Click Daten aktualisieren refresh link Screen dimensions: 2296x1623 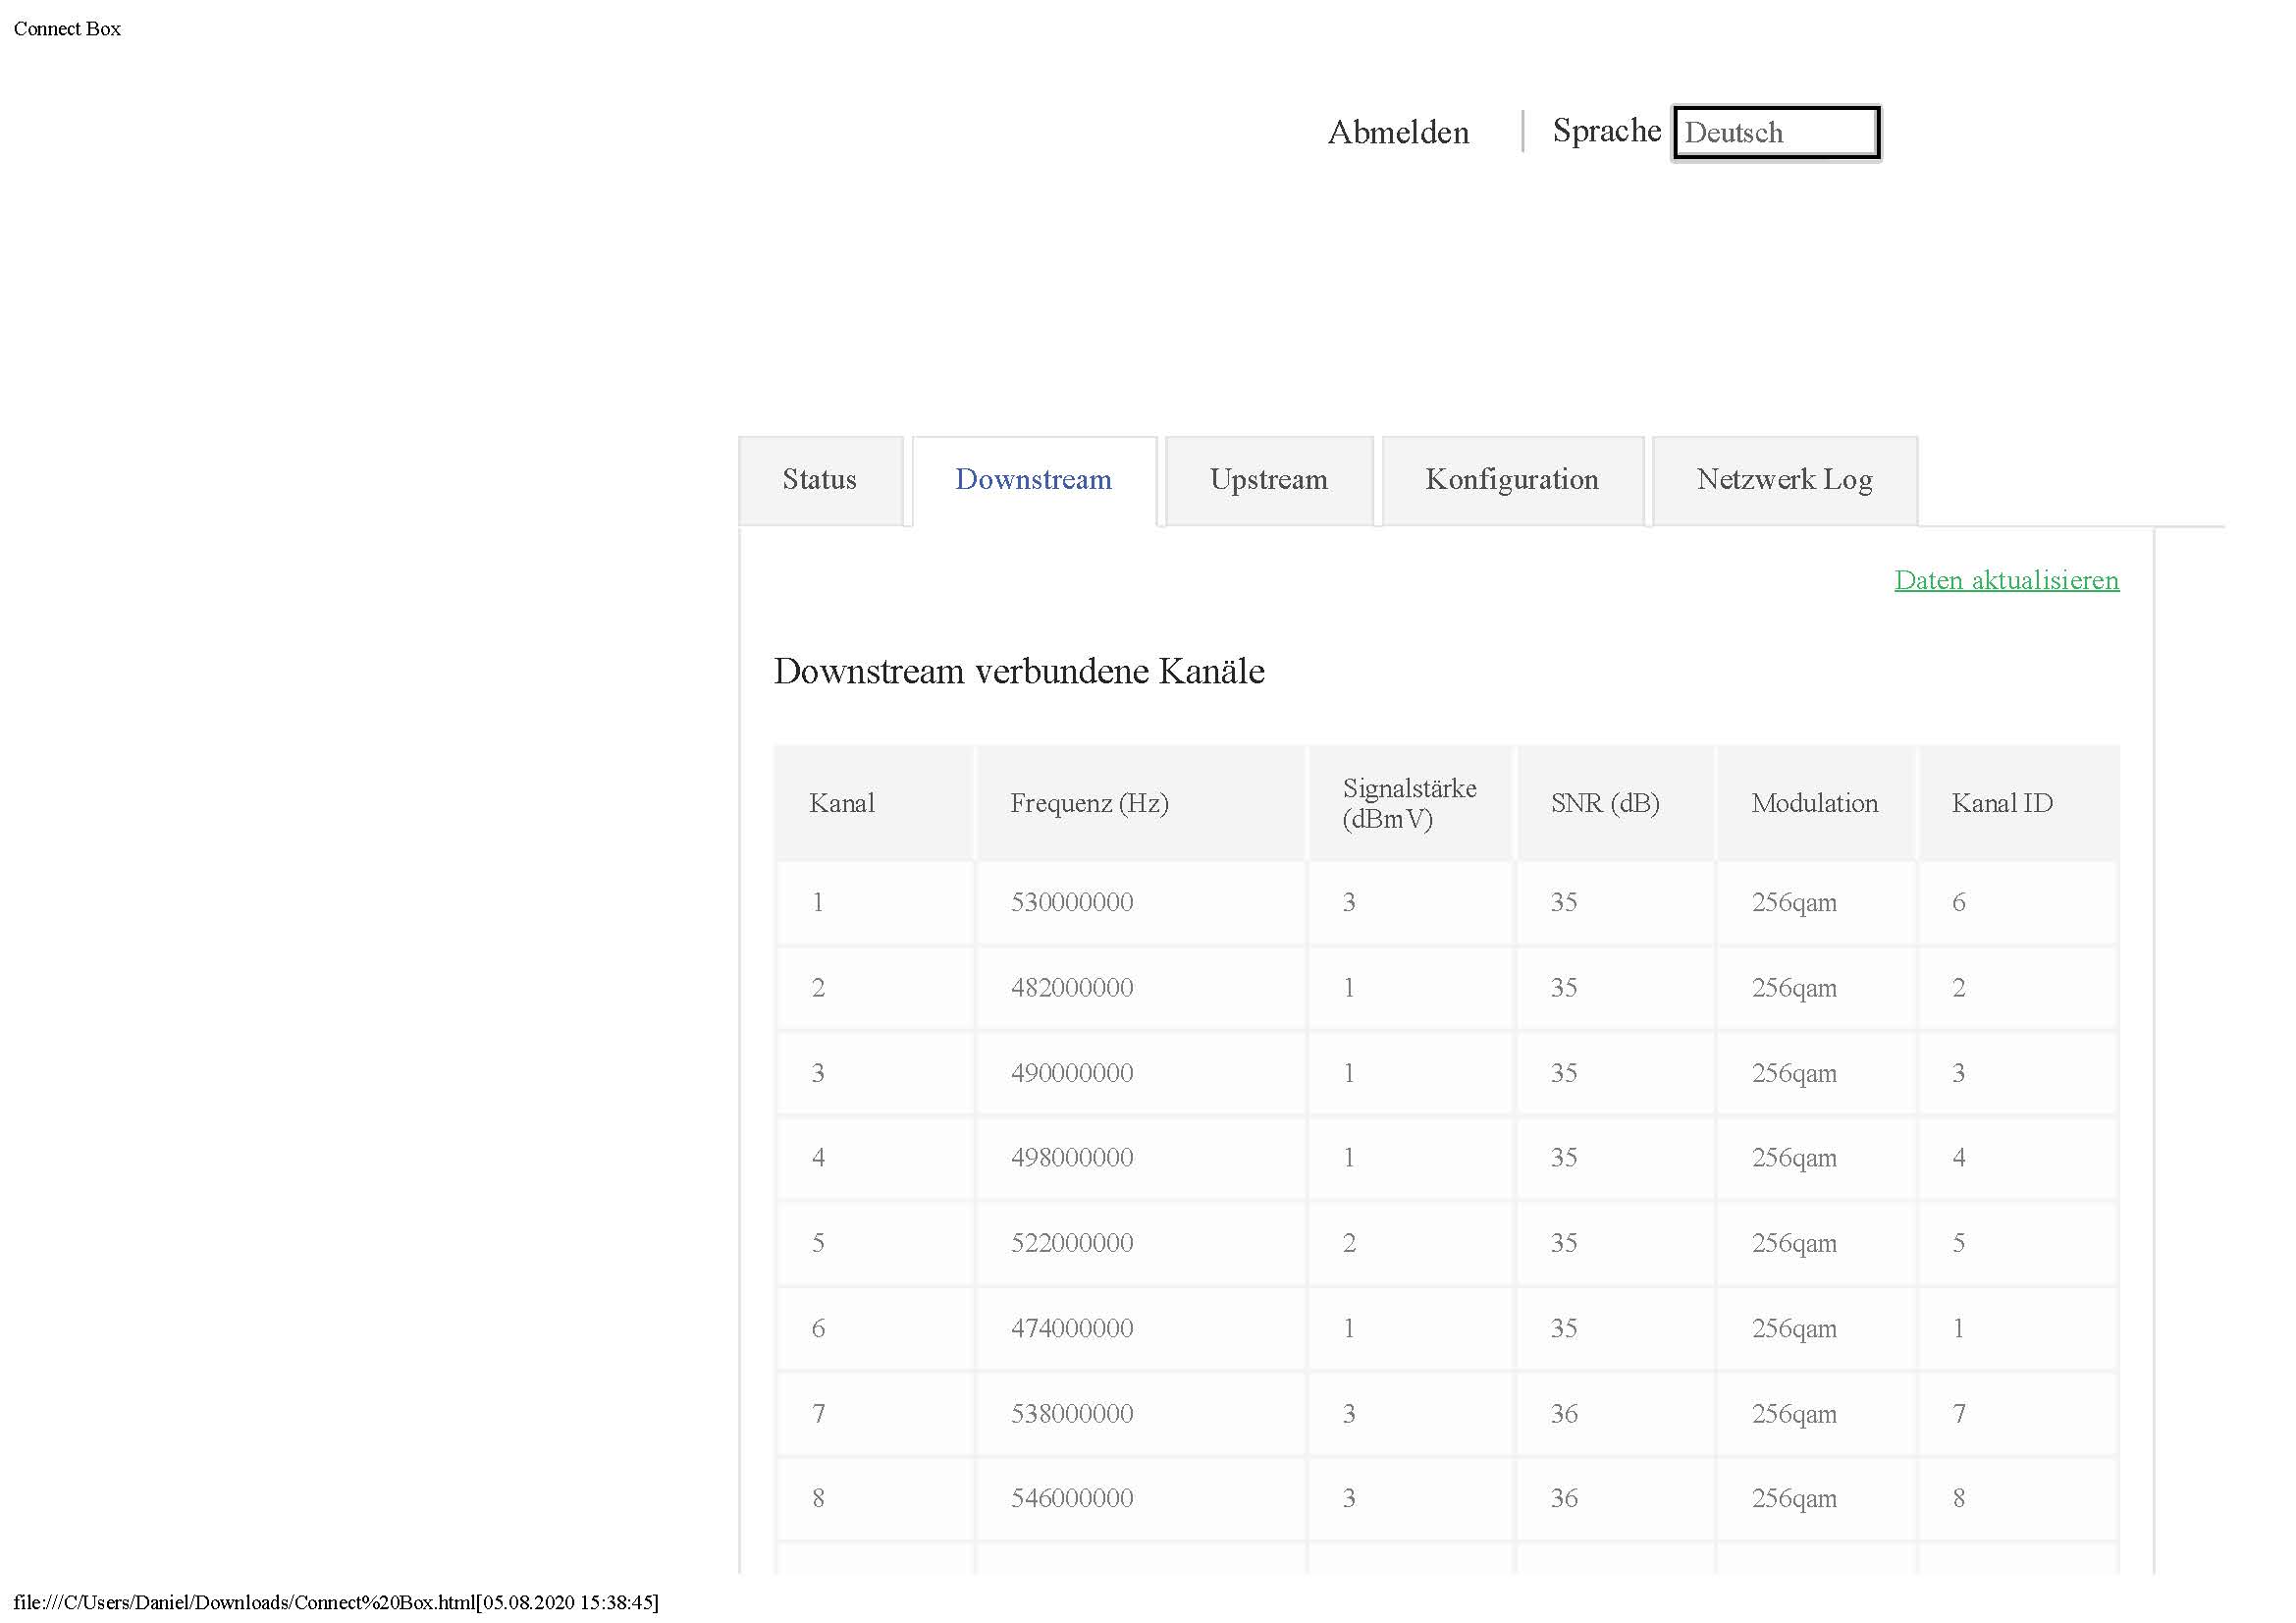pyautogui.click(x=2006, y=580)
